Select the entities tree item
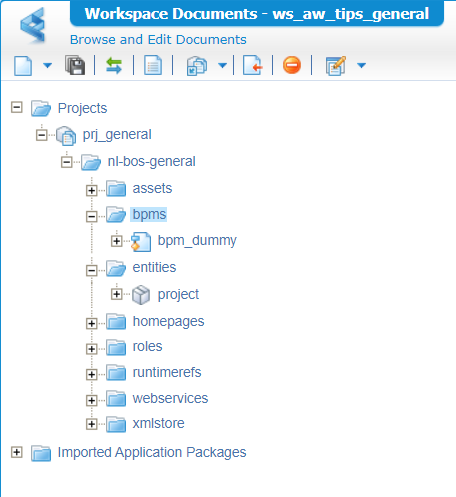Viewport: 456px width, 497px height. pyautogui.click(x=154, y=267)
